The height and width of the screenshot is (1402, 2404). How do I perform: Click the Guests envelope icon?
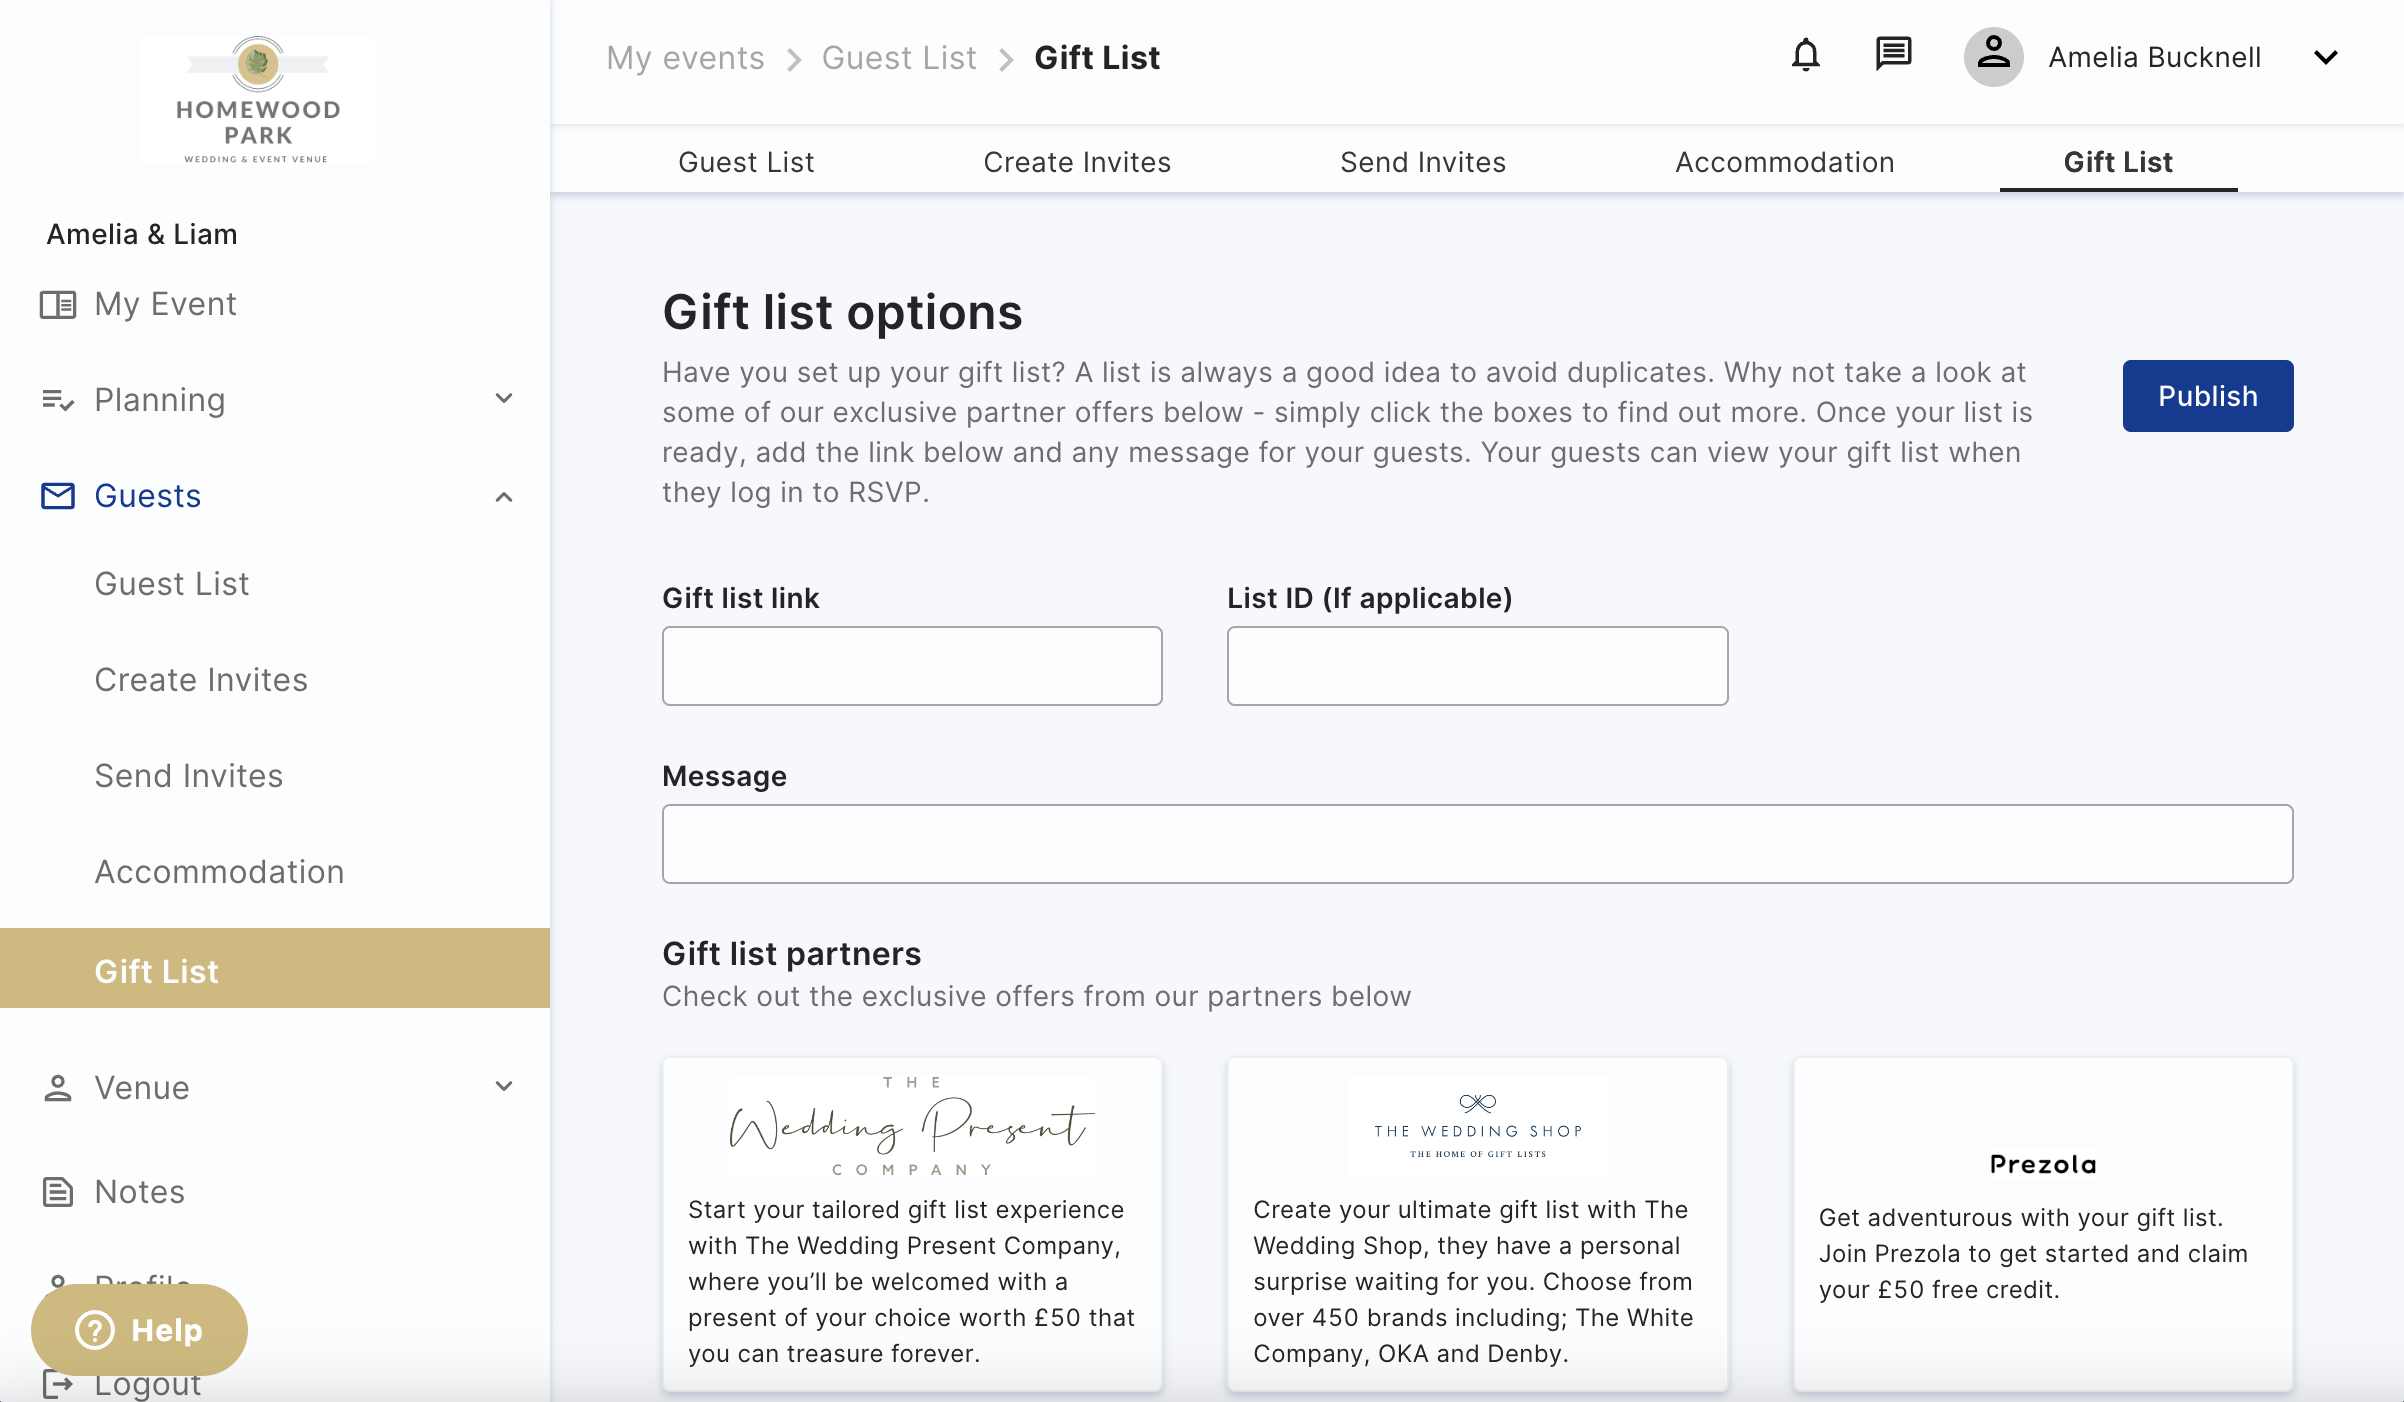[58, 496]
